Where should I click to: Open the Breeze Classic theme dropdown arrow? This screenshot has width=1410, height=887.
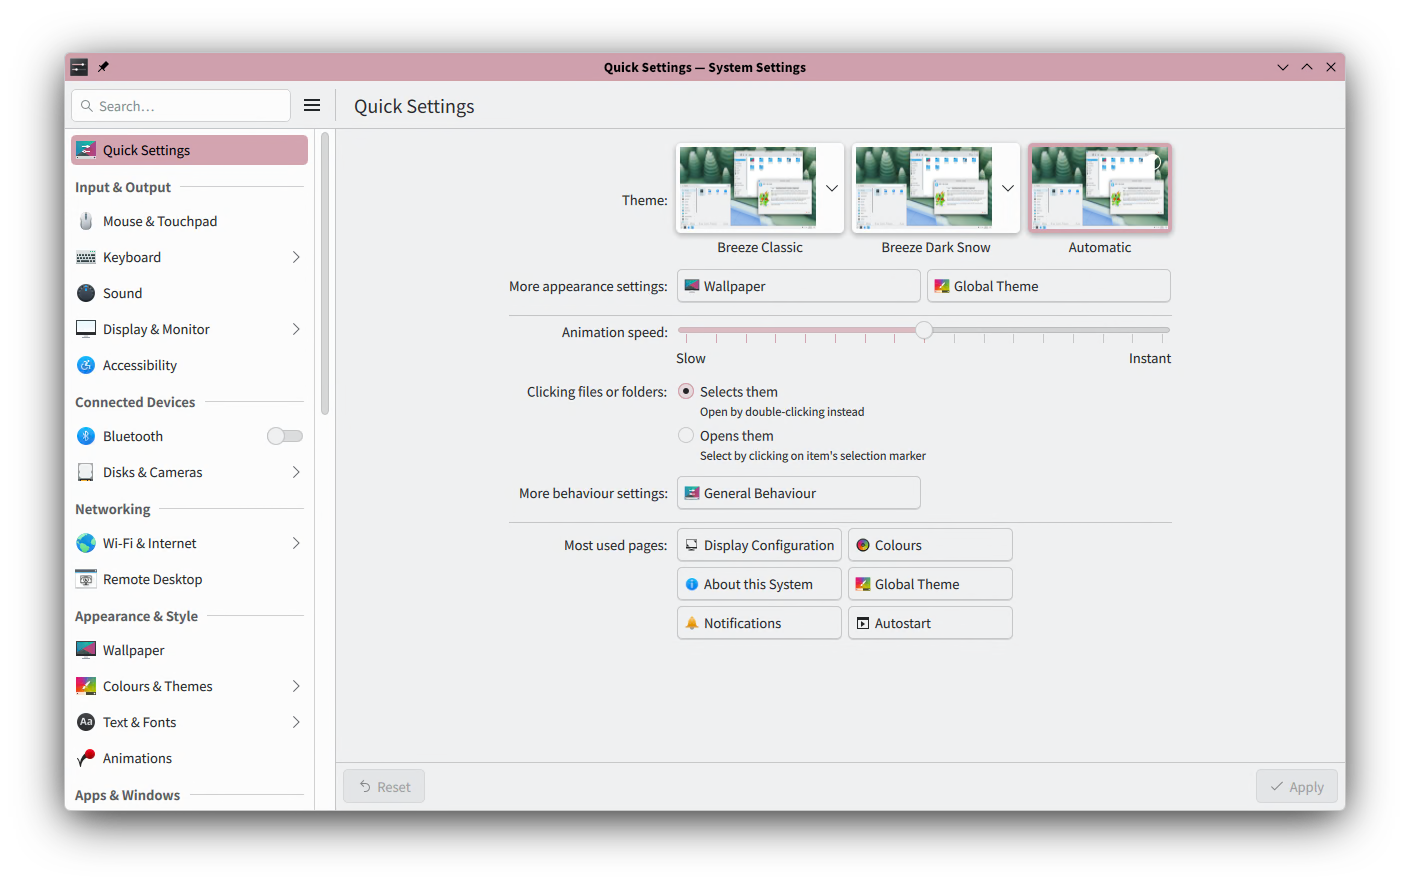point(832,188)
